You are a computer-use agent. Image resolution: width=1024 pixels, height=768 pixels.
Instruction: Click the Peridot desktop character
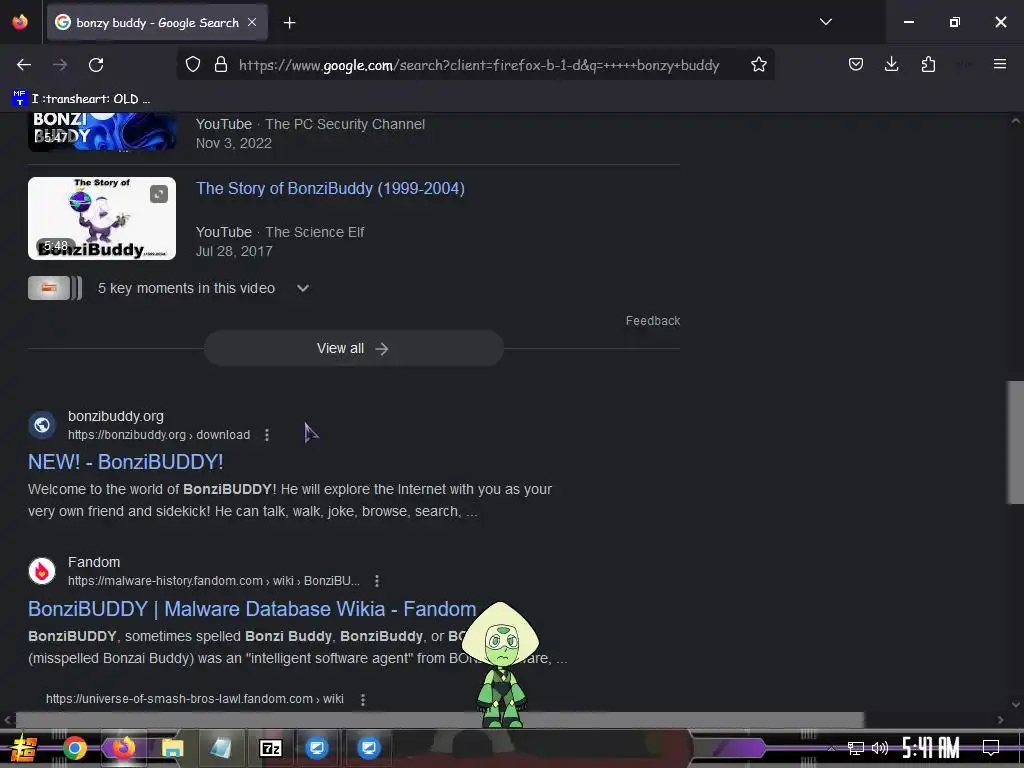coord(501,665)
